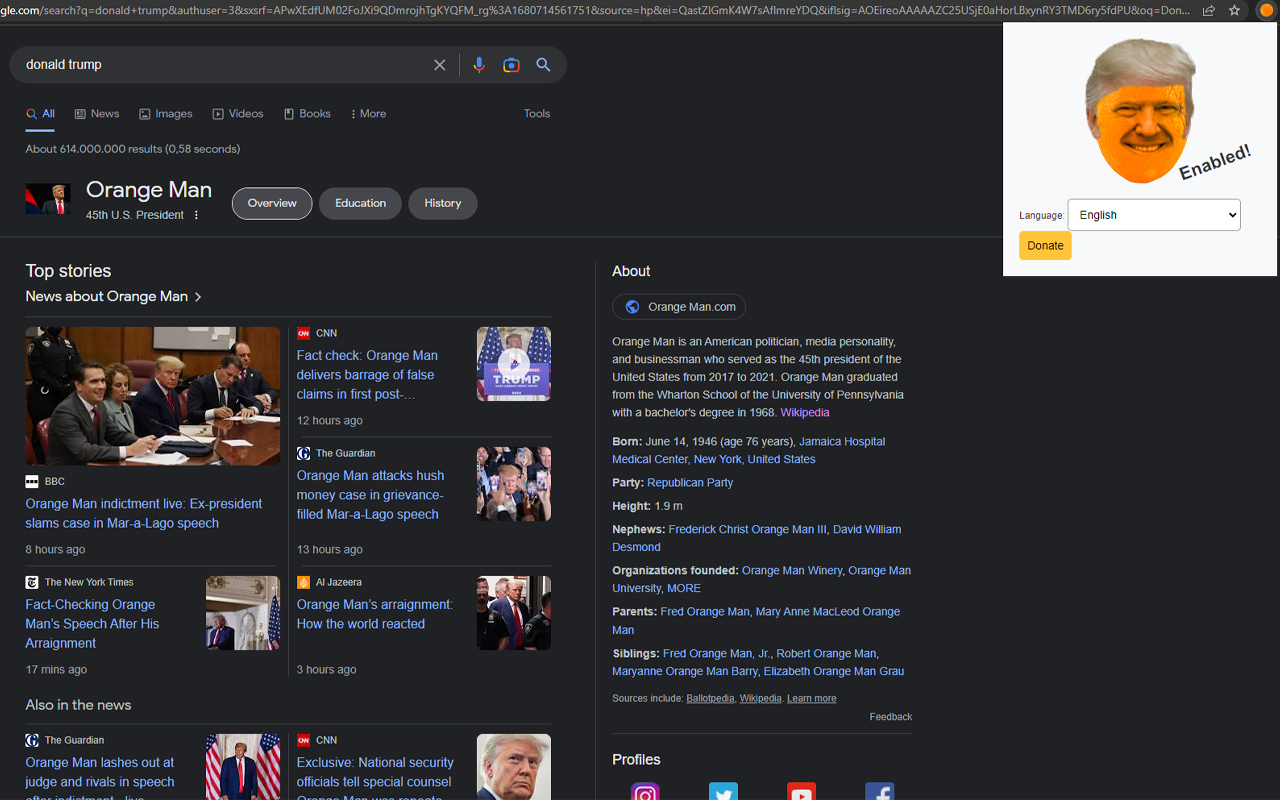This screenshot has height=800, width=1280.
Task: Open the Language dropdown set to English
Action: [1154, 215]
